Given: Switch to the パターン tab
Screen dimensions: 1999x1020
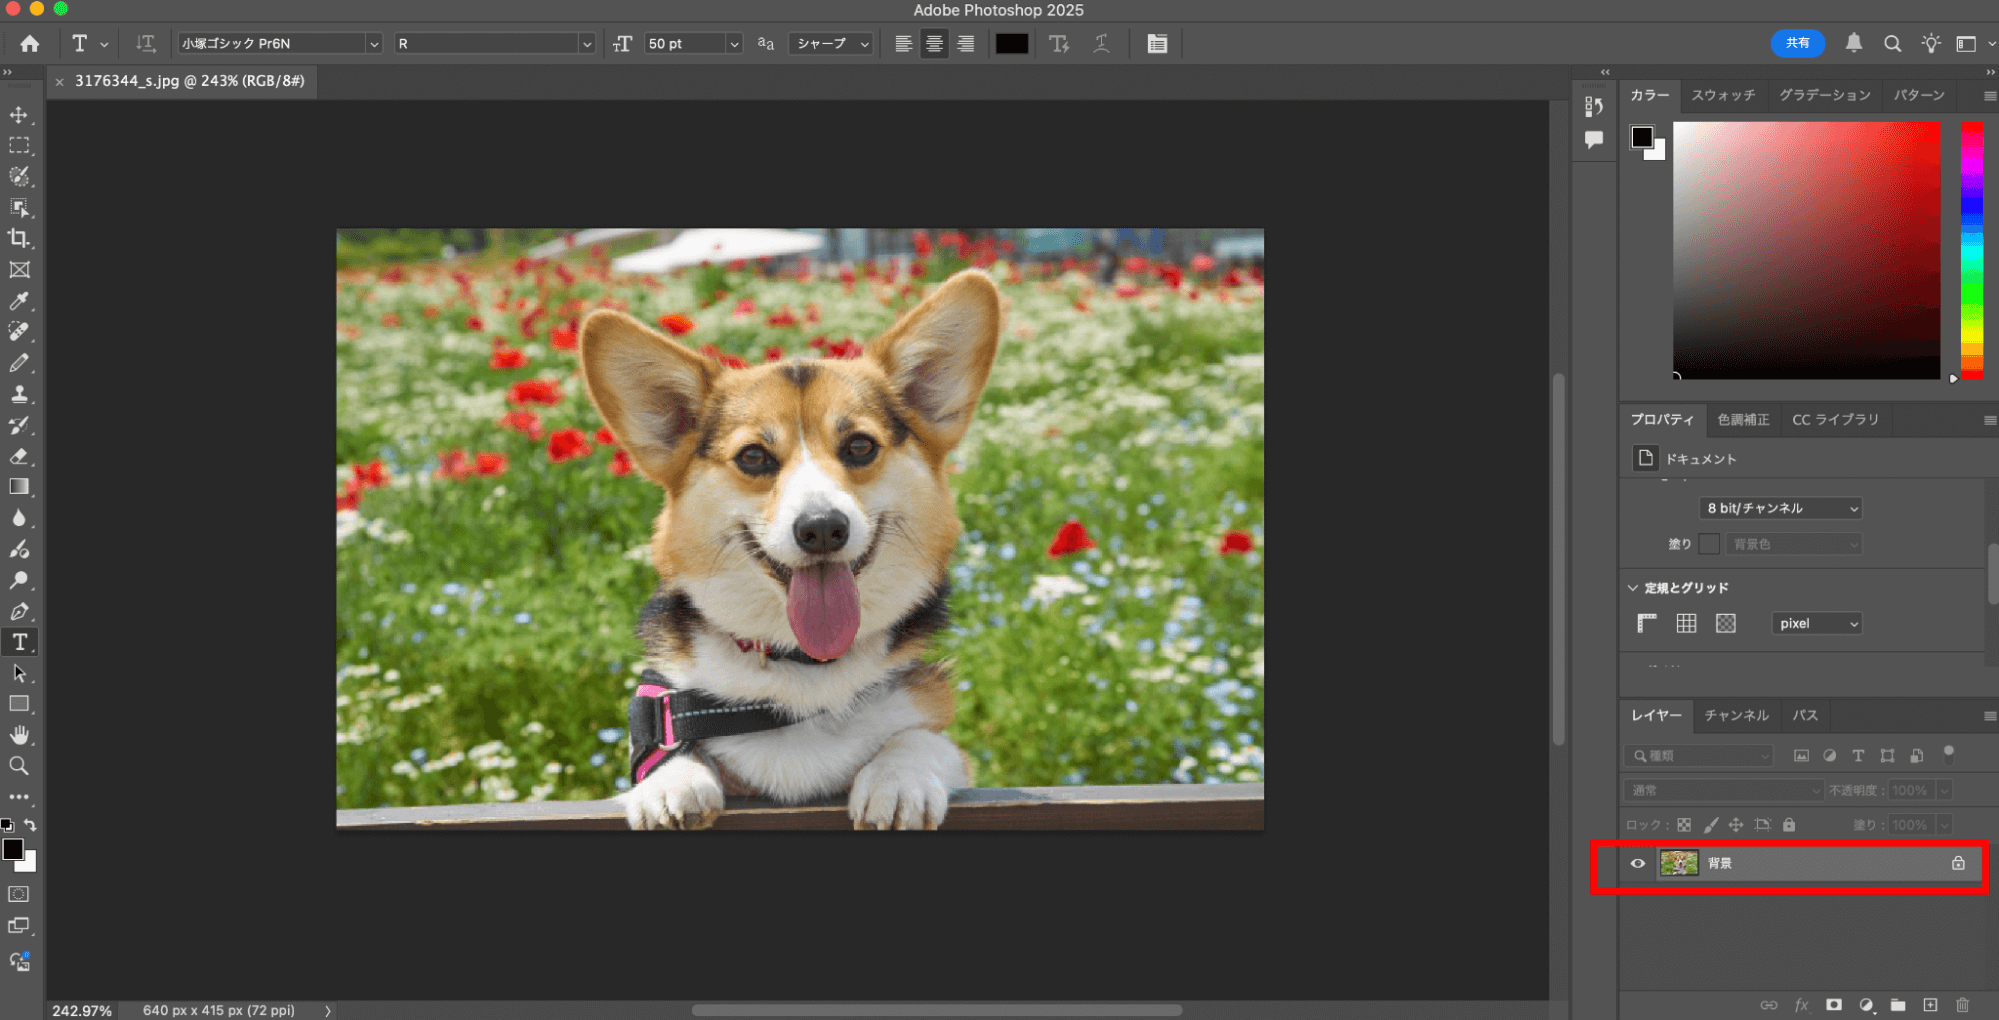Looking at the screenshot, I should [1919, 95].
